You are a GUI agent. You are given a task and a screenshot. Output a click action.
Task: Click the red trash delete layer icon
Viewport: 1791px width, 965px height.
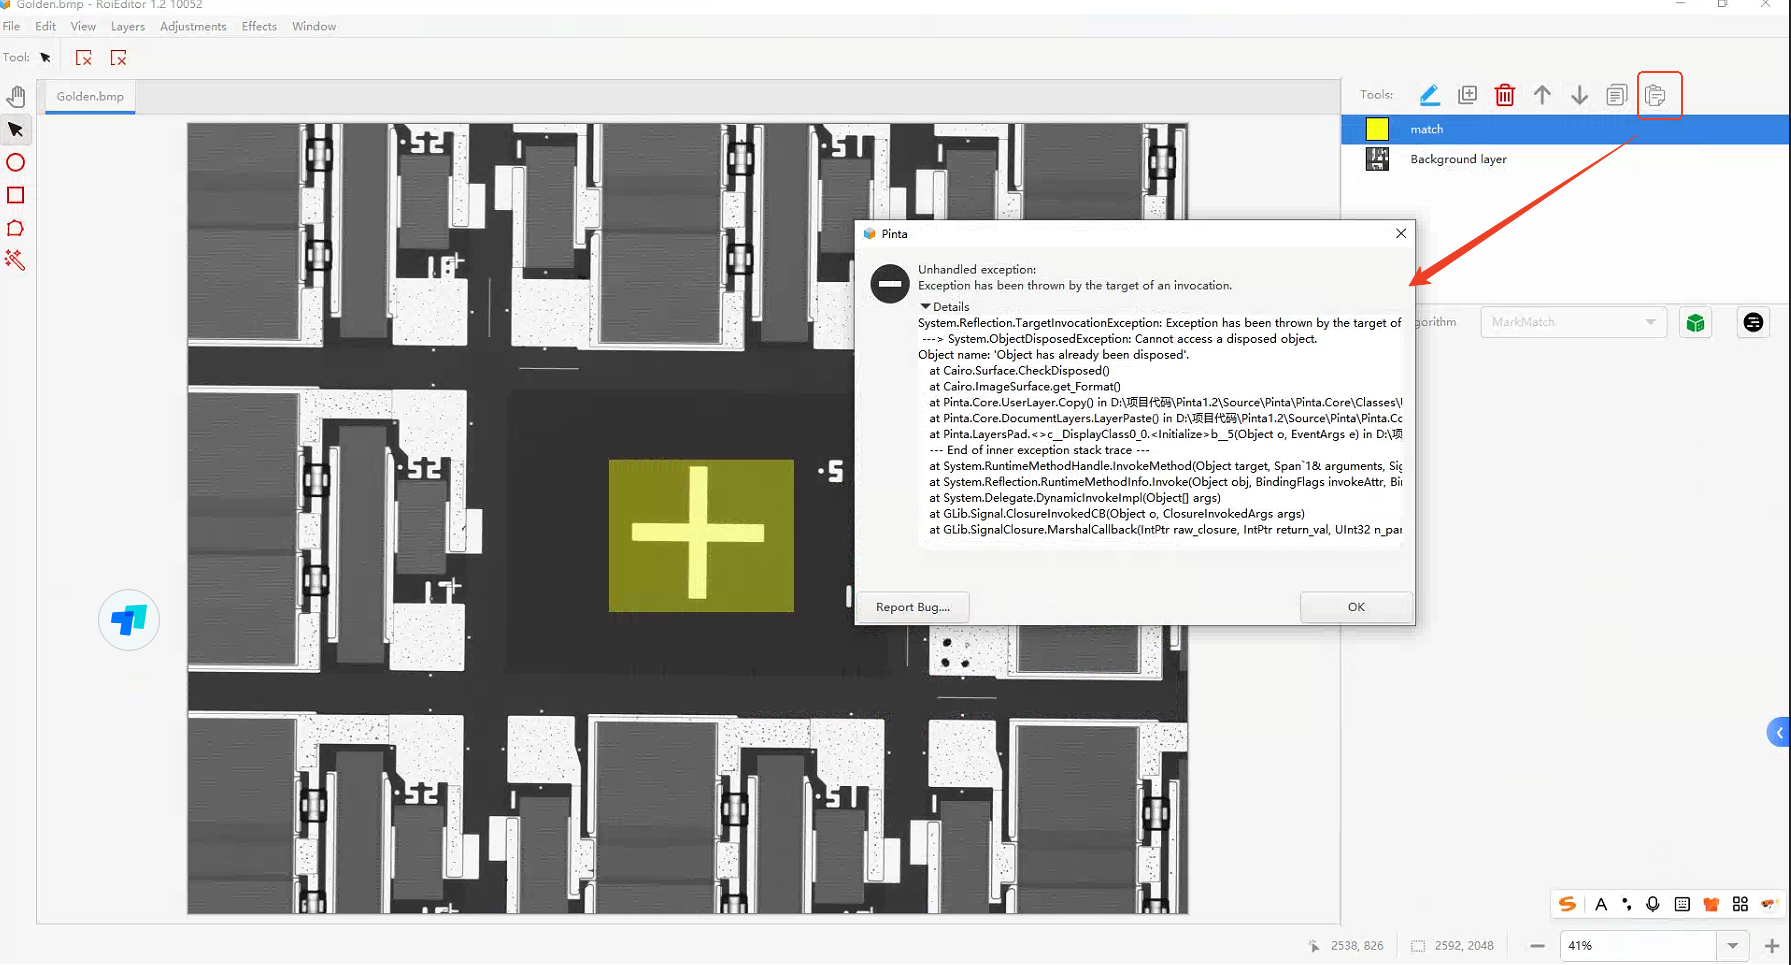click(1504, 95)
